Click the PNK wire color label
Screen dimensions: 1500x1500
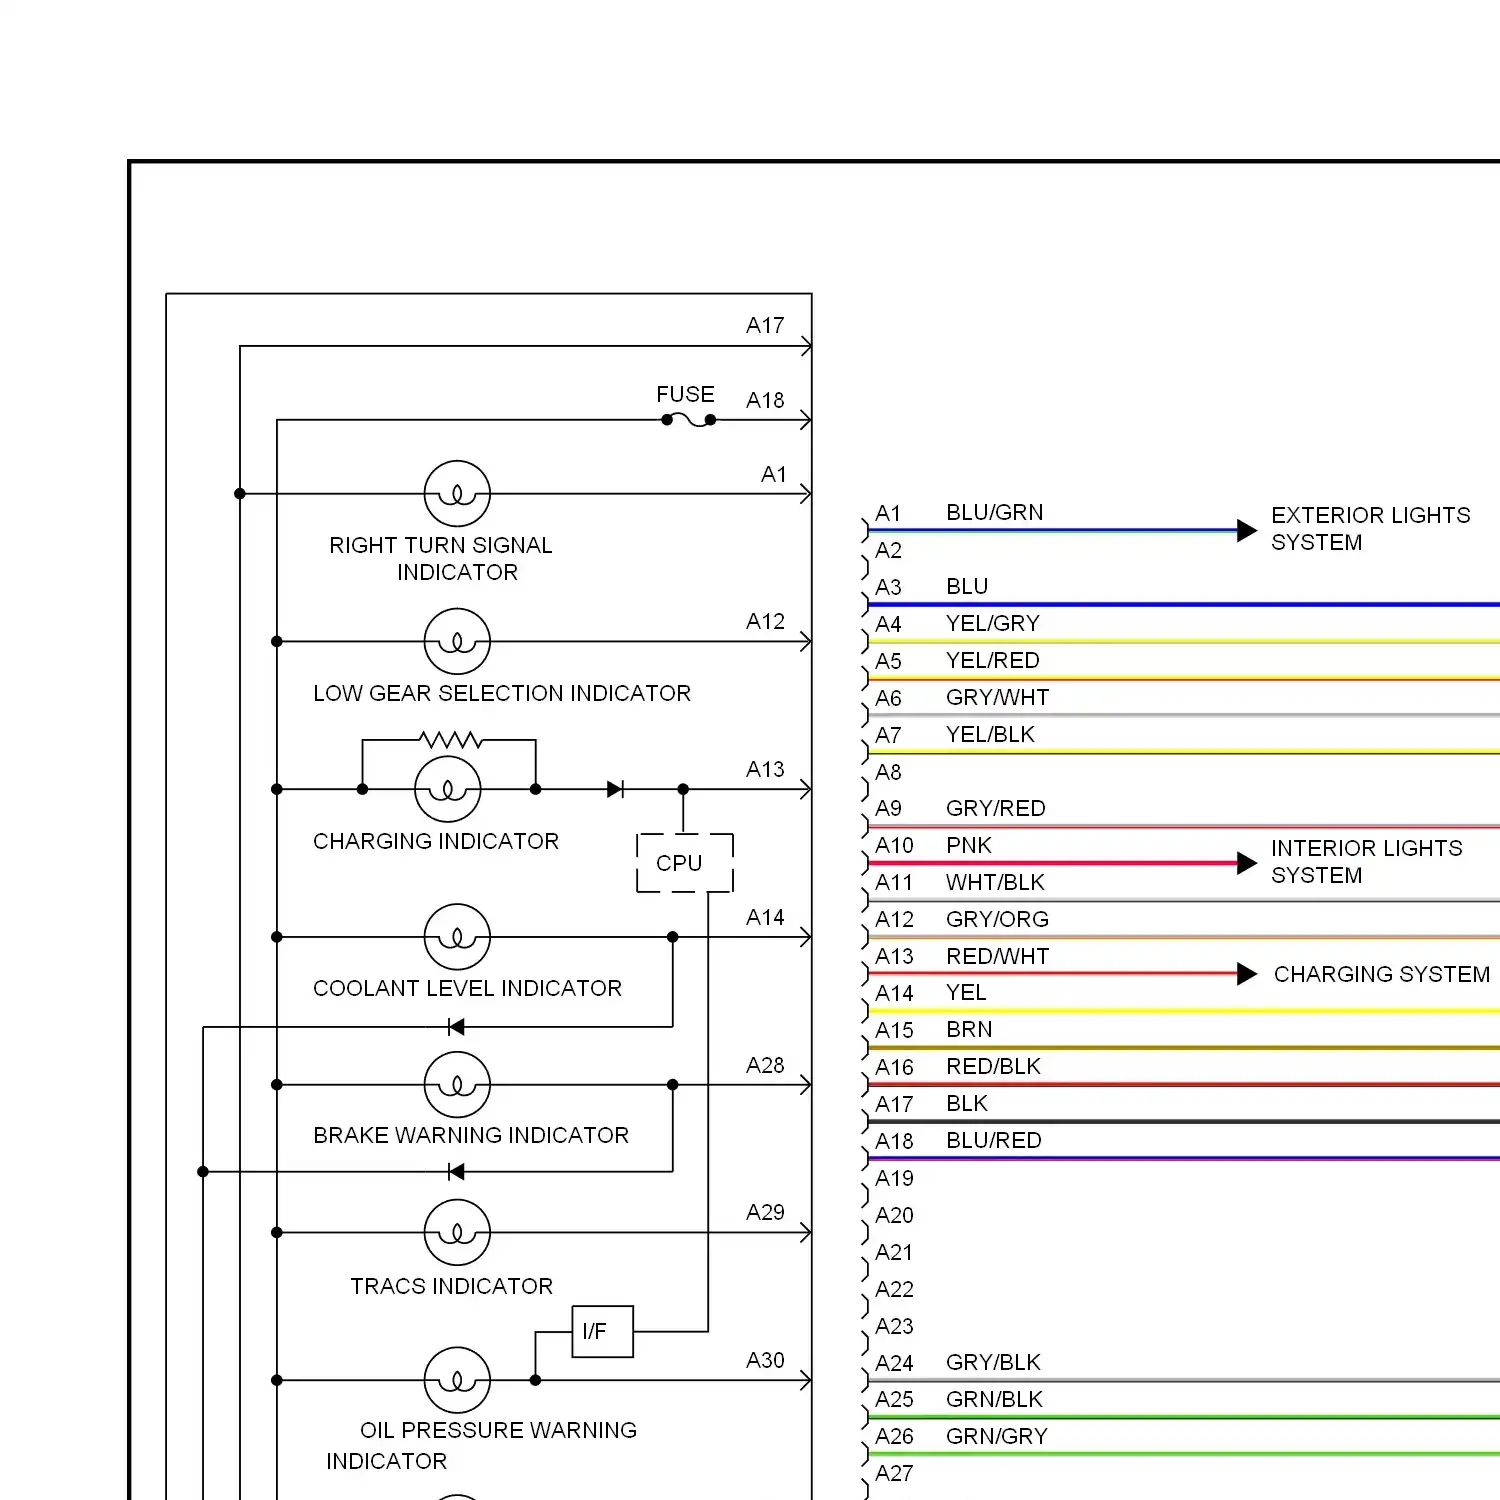click(x=969, y=846)
